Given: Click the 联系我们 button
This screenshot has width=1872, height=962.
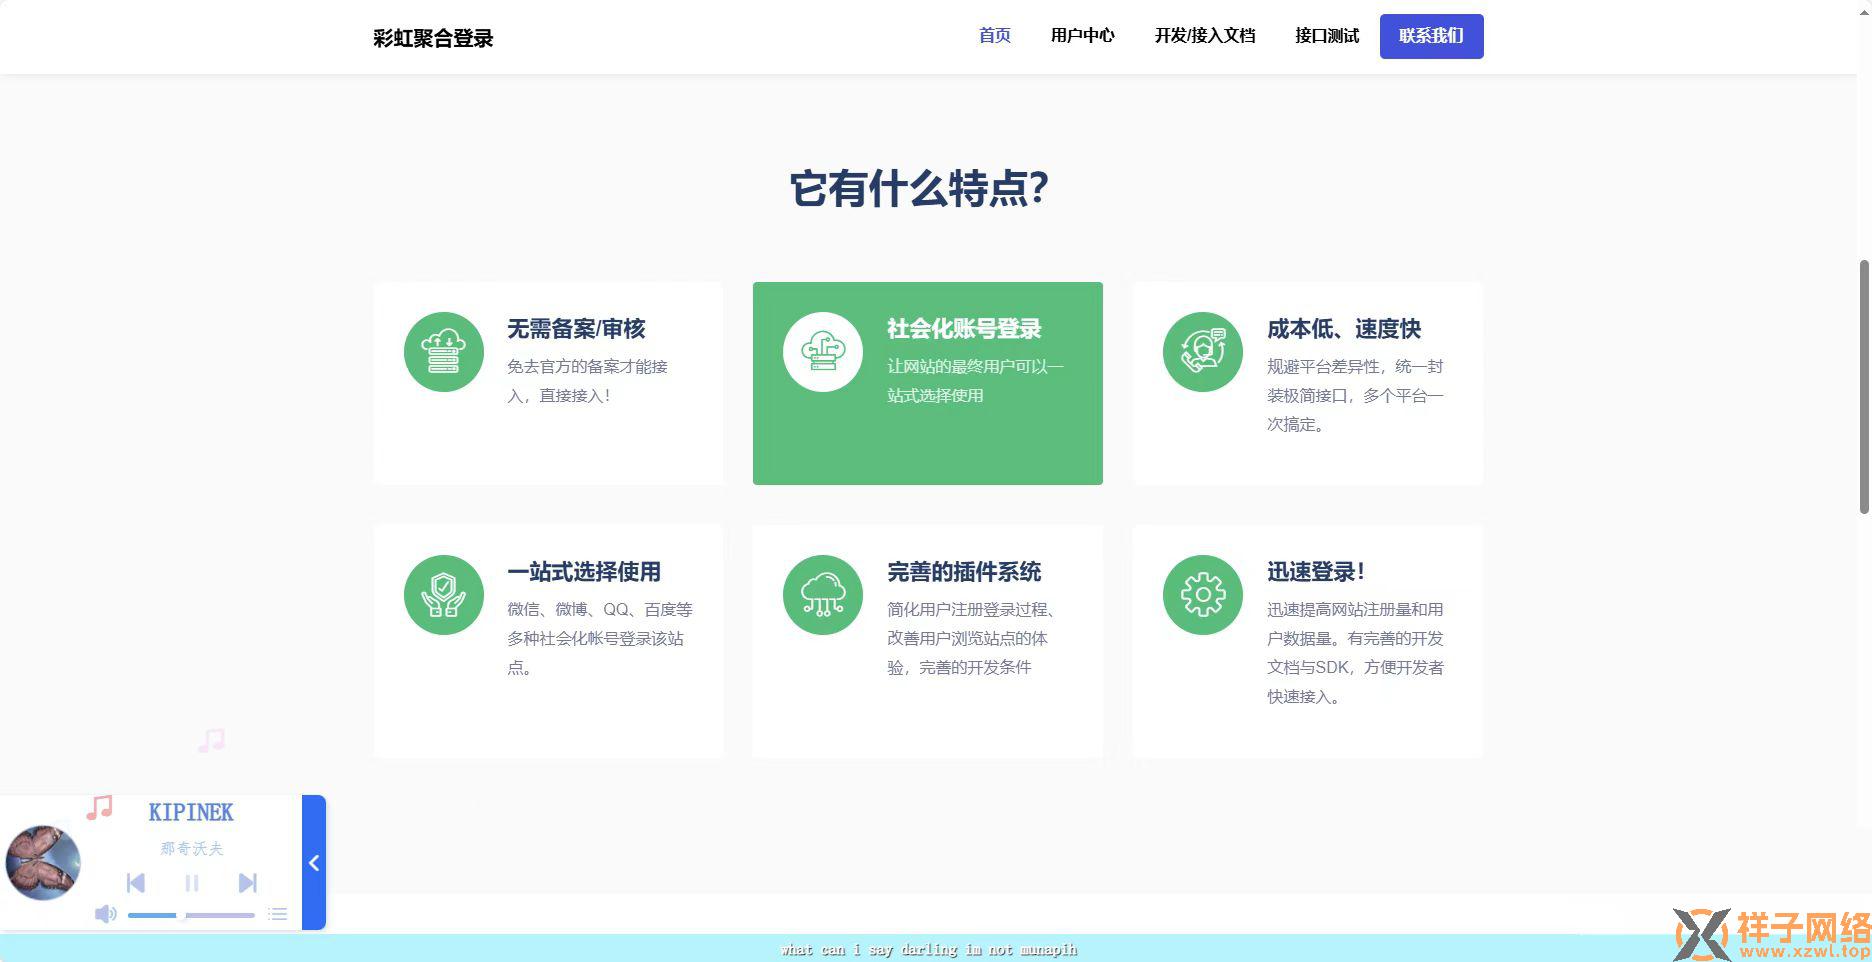Looking at the screenshot, I should click(x=1431, y=36).
